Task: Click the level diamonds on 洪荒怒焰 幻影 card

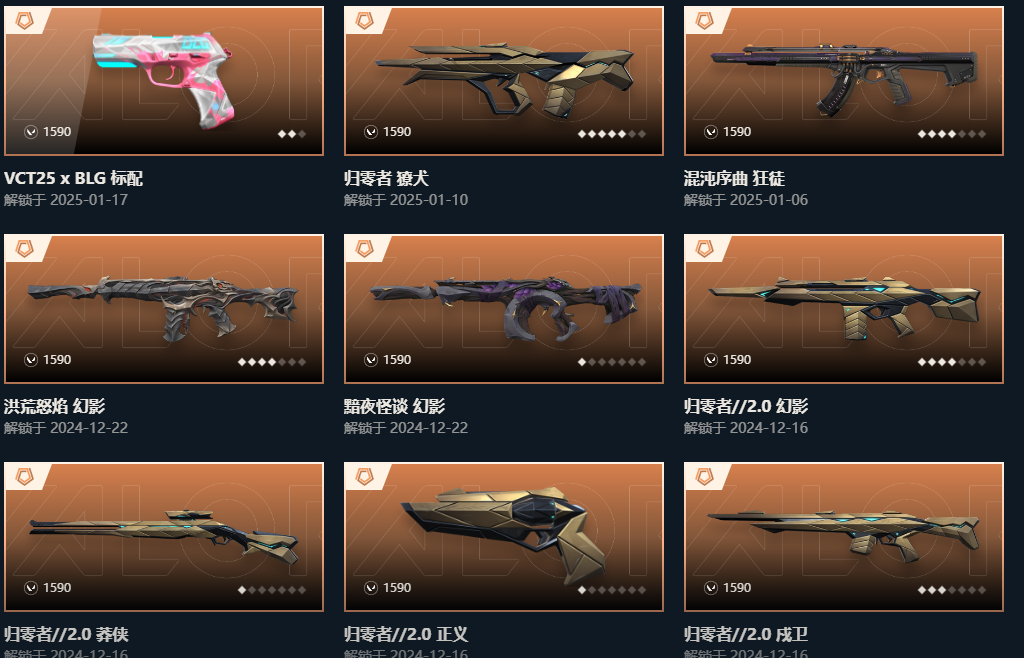Action: click(x=272, y=362)
